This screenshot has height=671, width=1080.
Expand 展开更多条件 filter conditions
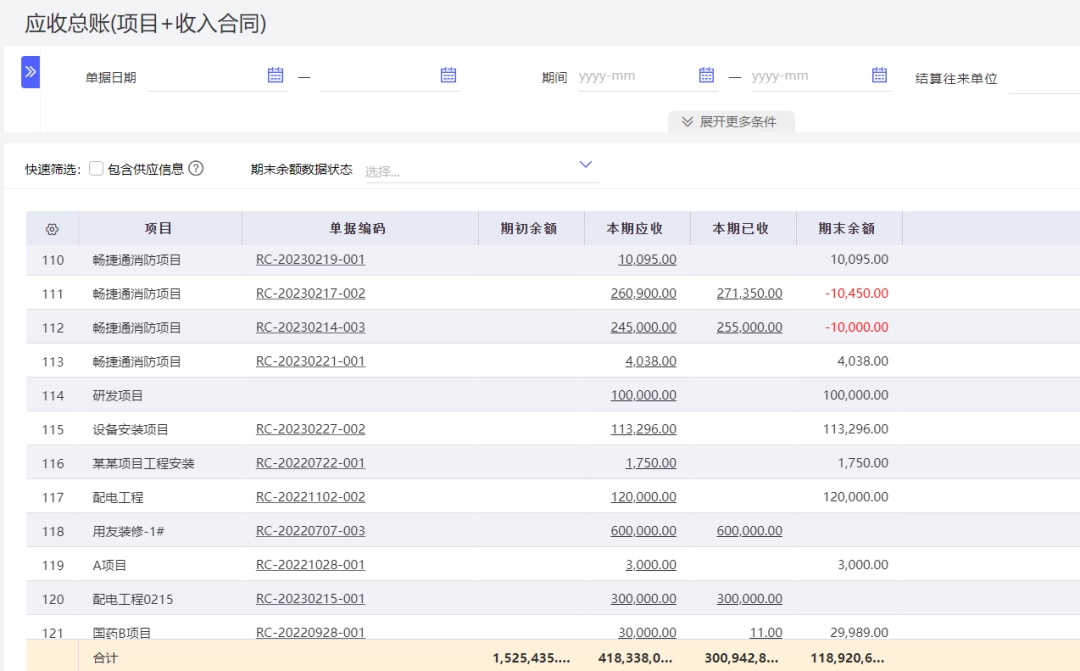731,122
